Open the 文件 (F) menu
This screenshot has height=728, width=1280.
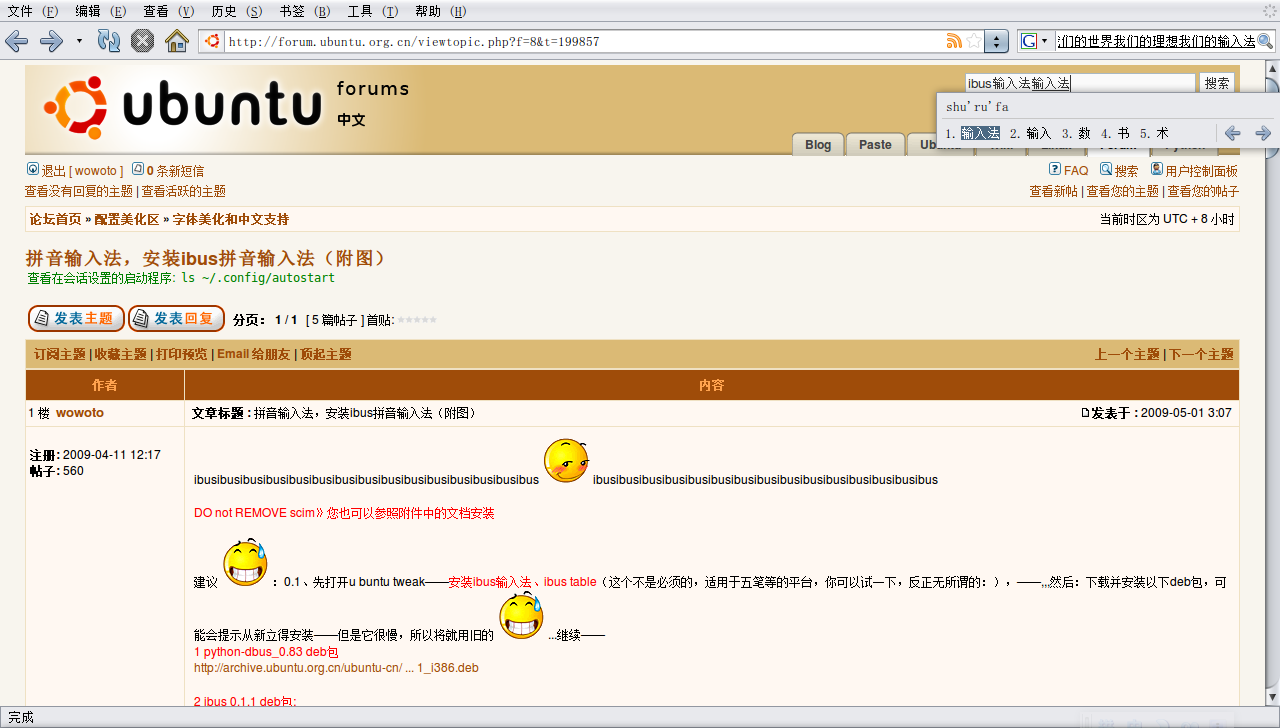33,11
